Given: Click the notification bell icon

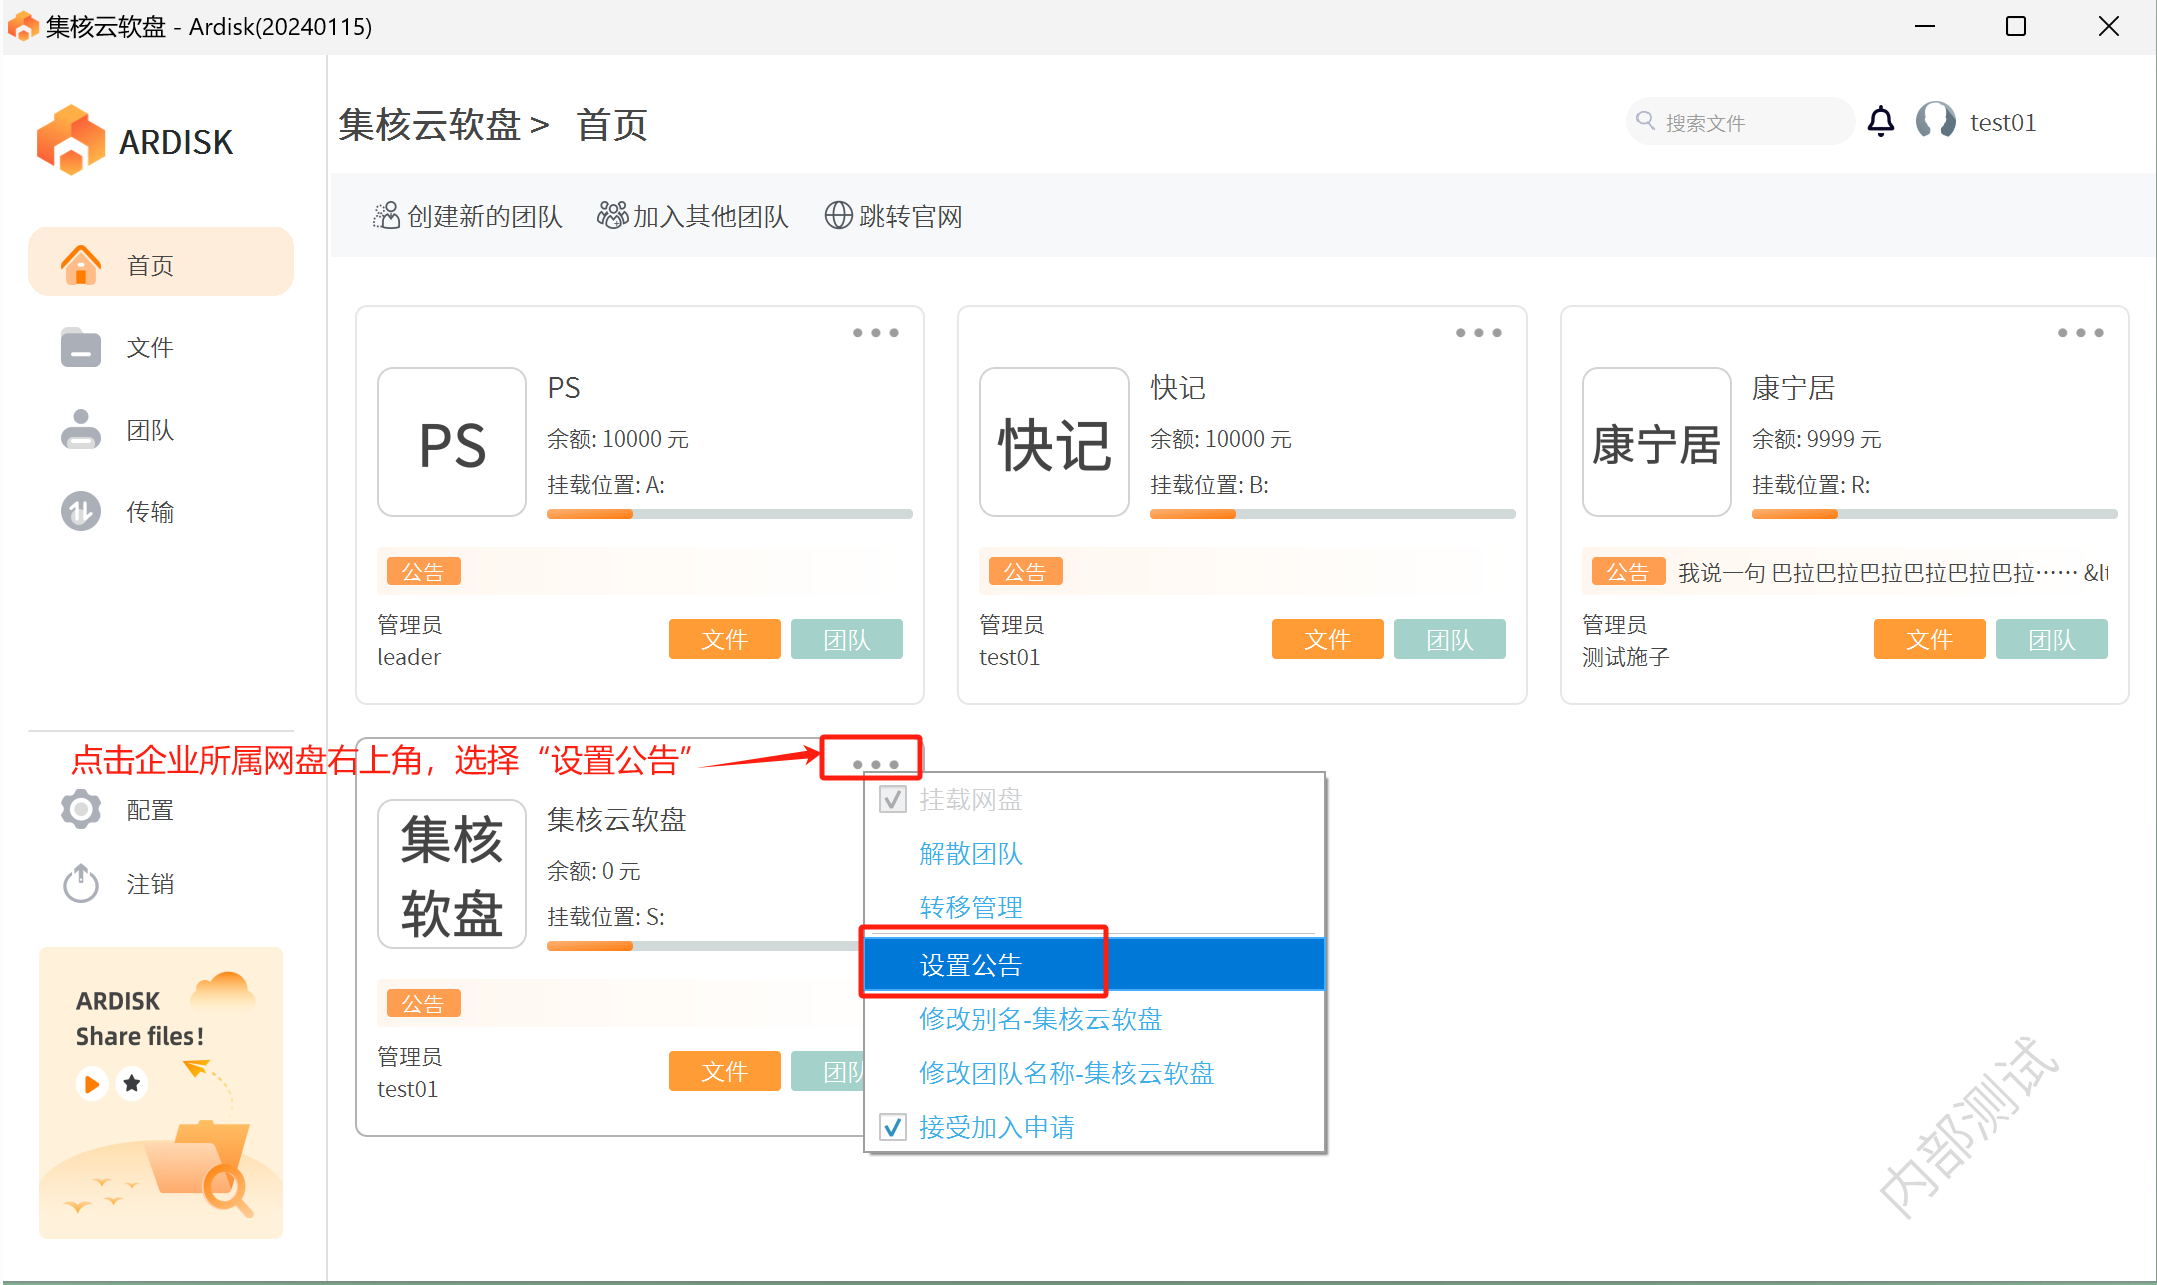Looking at the screenshot, I should (x=1880, y=122).
